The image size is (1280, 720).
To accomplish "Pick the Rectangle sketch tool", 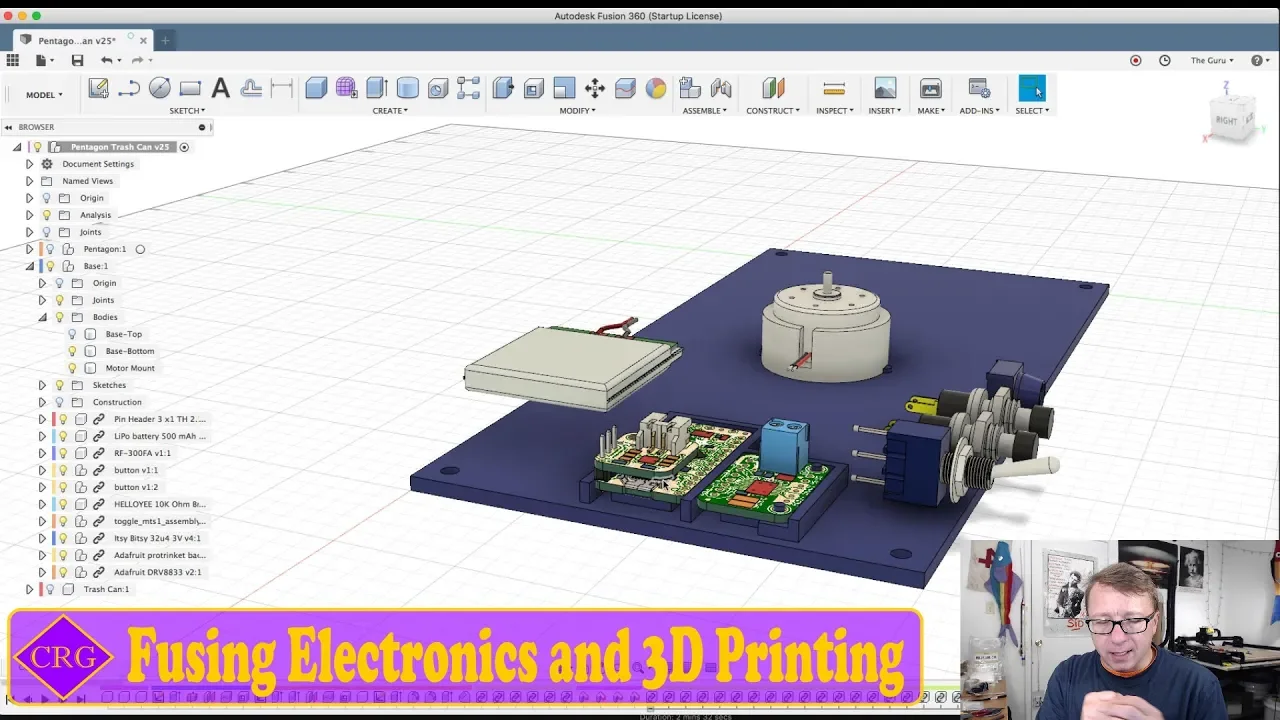I will [190, 88].
